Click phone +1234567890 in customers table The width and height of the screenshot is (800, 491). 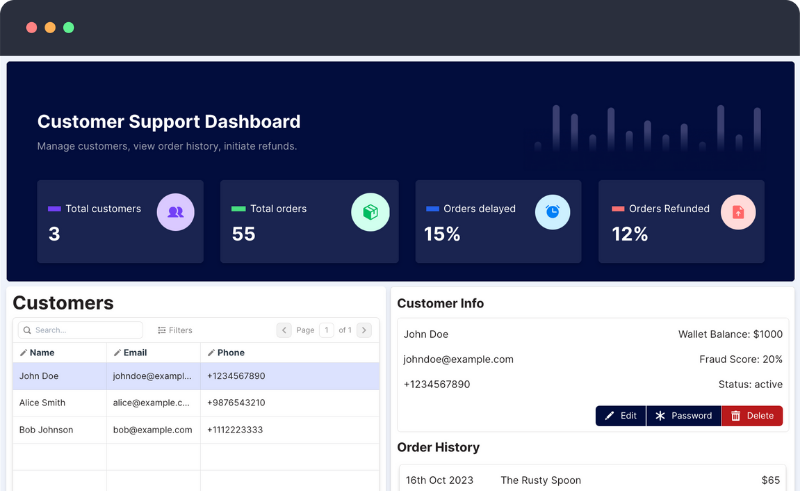236,376
